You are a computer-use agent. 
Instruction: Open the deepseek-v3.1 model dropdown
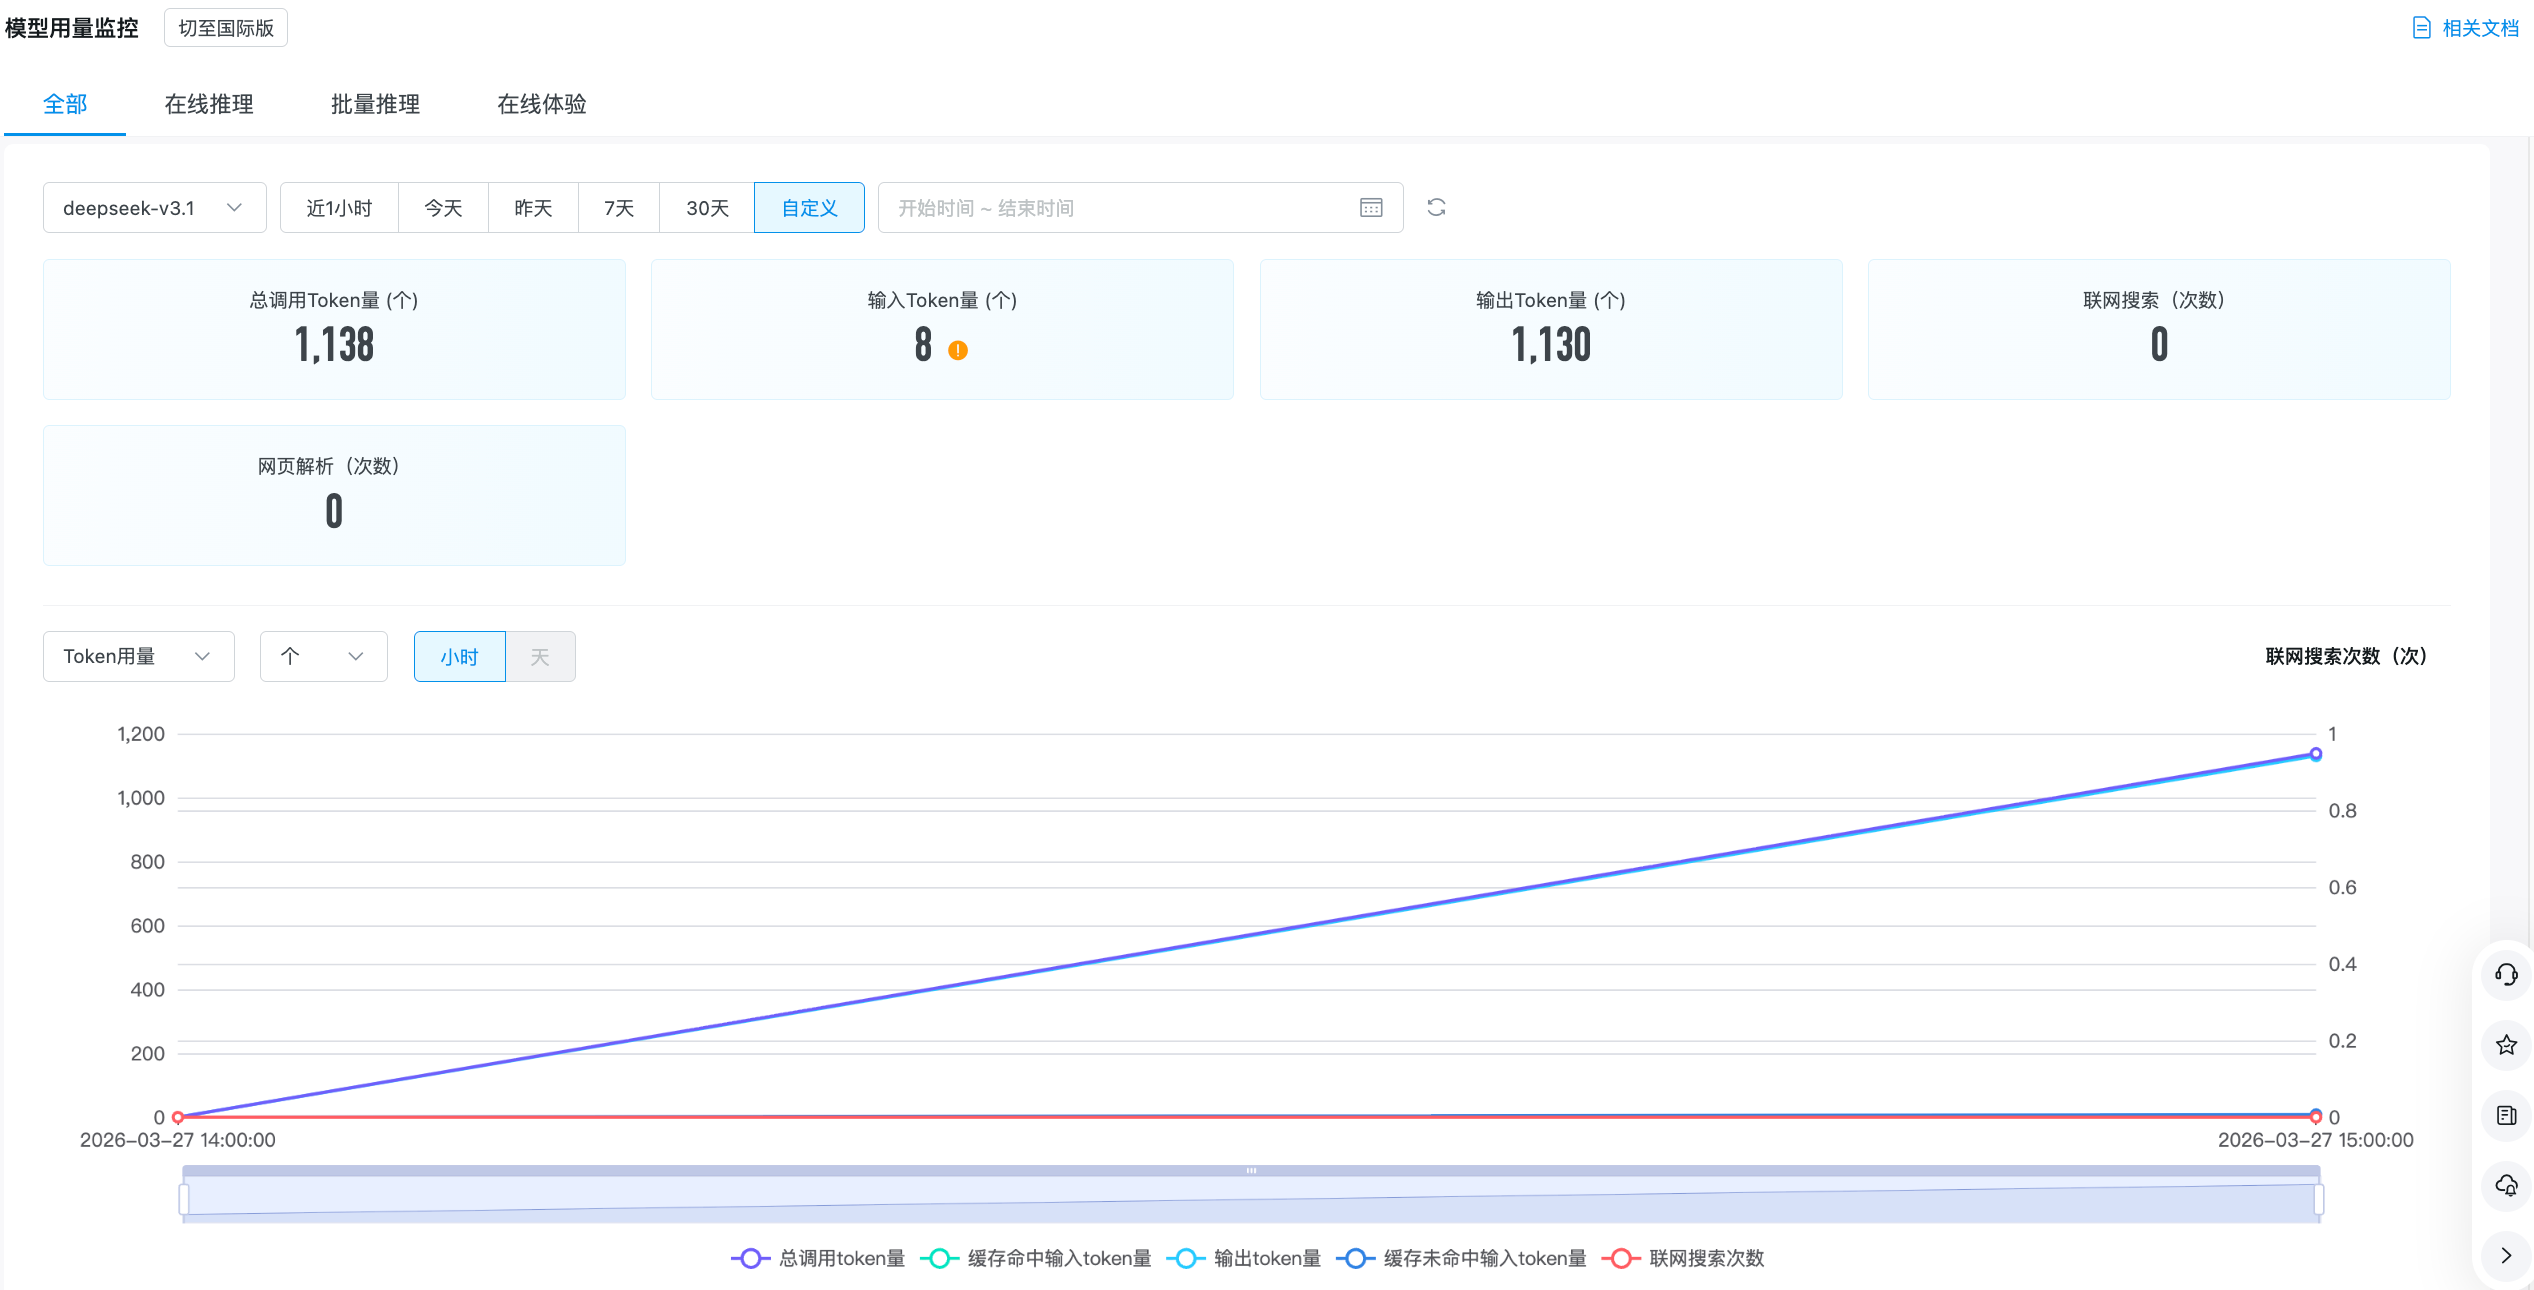coord(154,208)
